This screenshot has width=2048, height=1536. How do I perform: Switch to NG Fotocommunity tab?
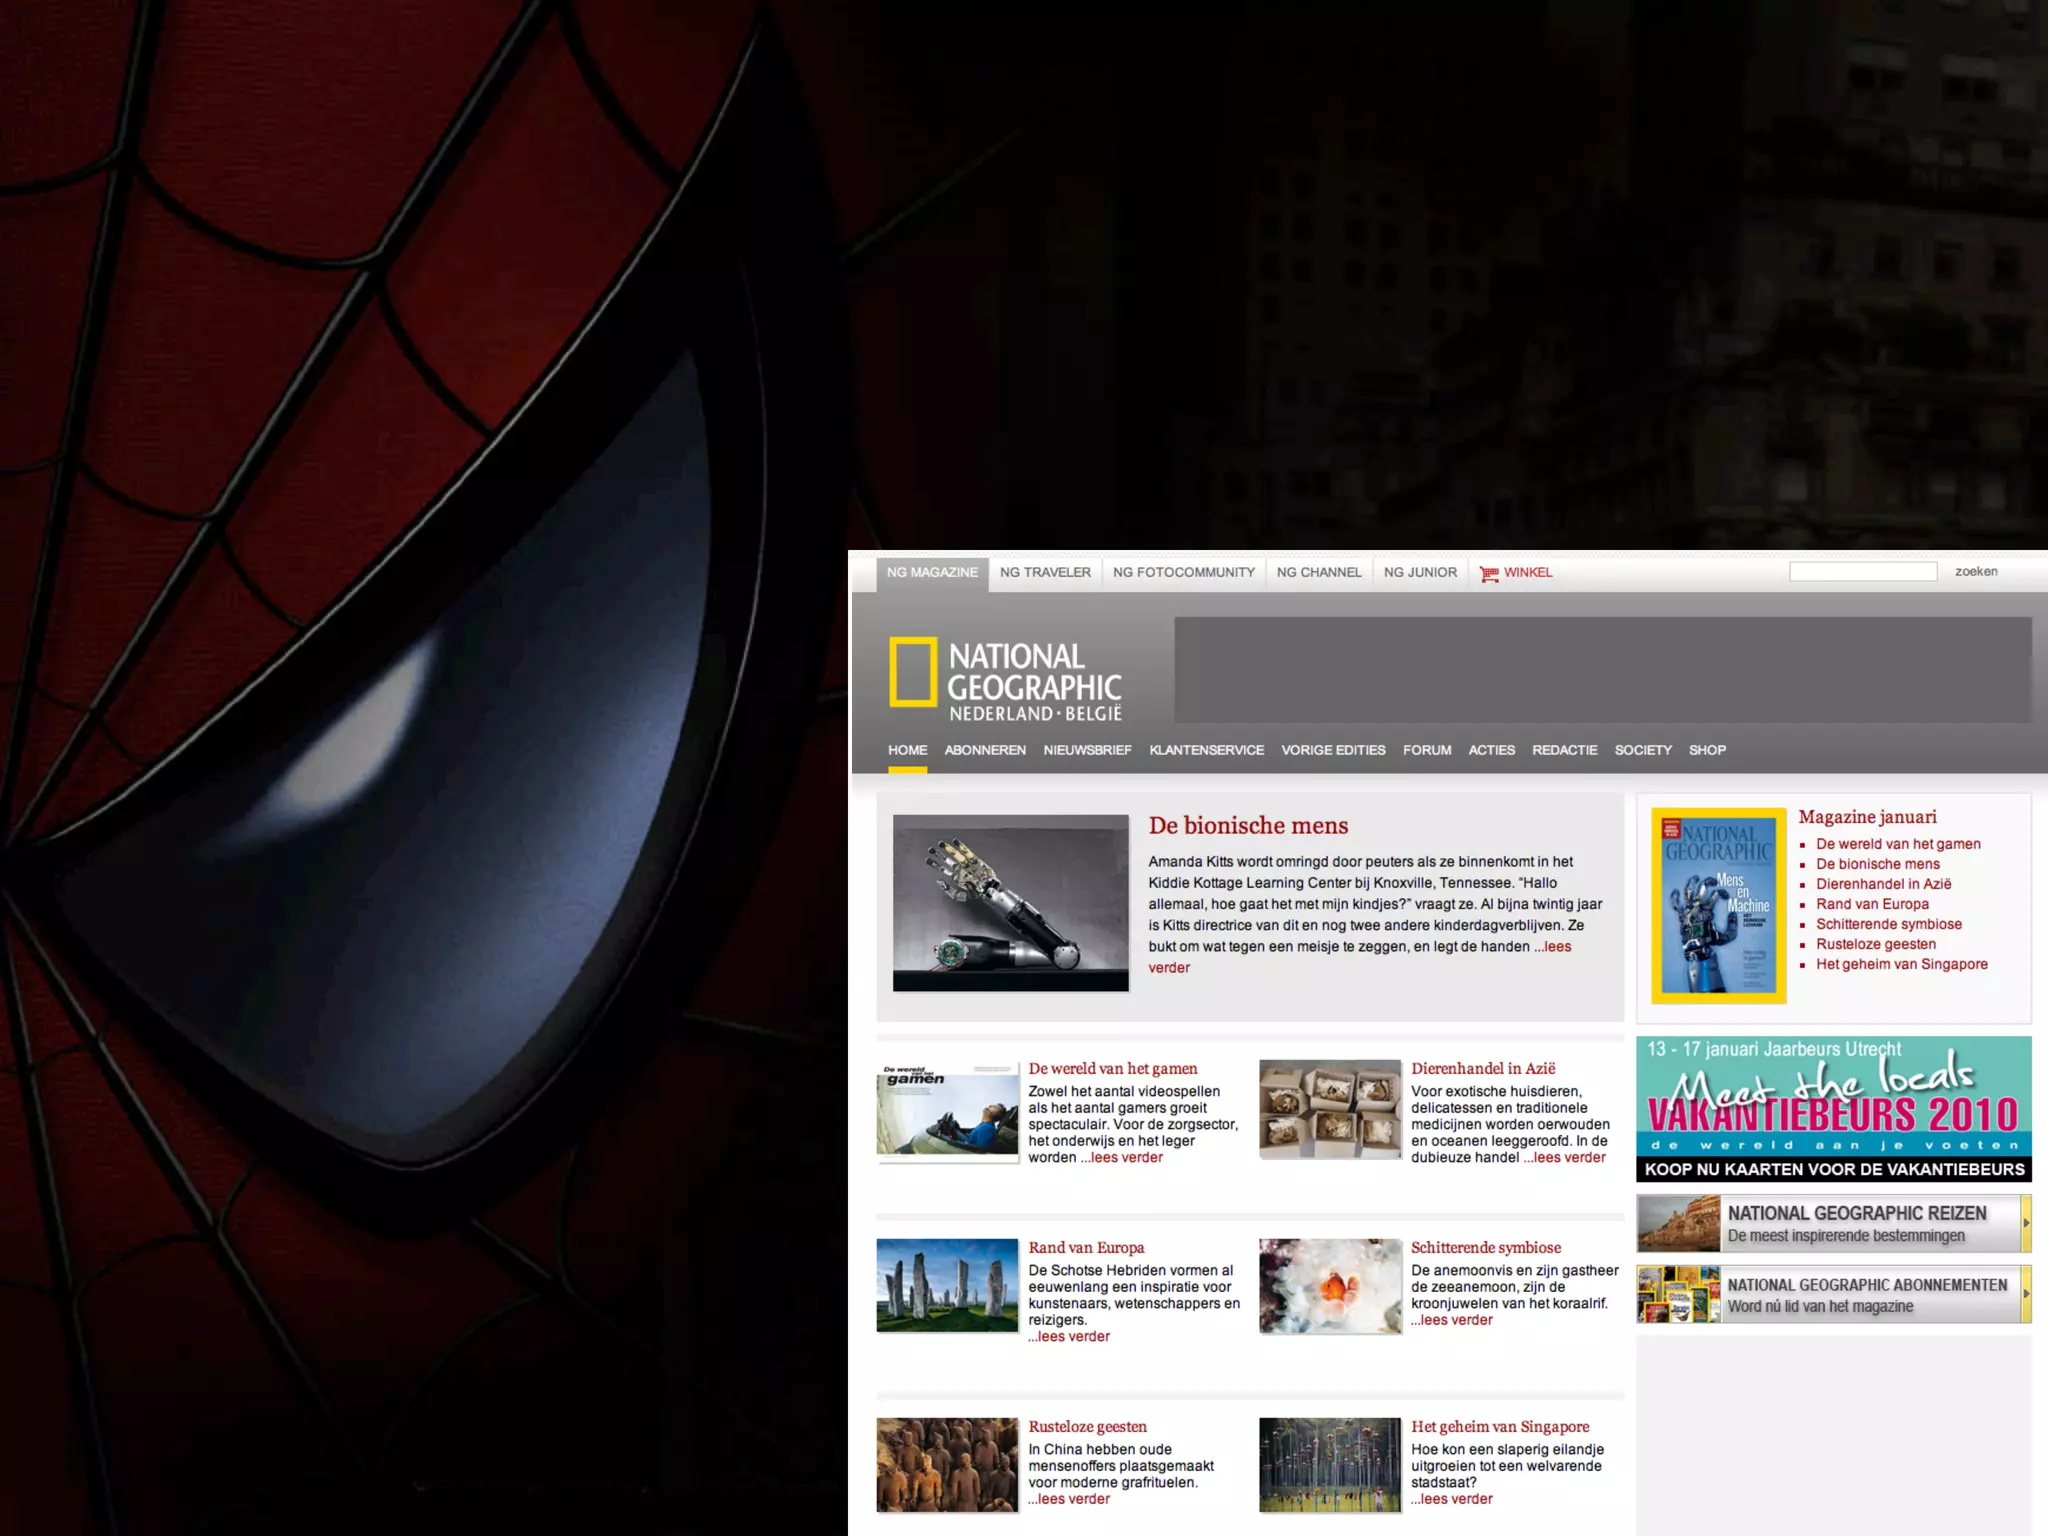pos(1183,573)
